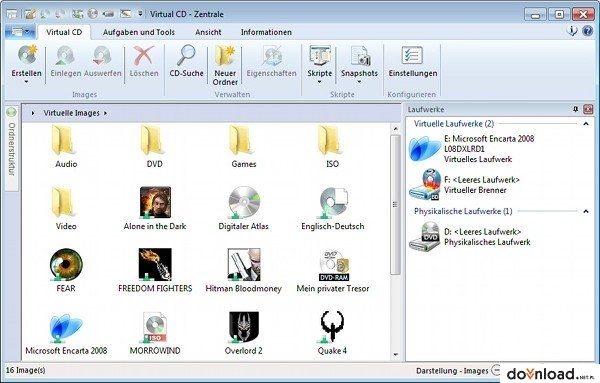Select the FEAR eye image
Image resolution: width=600 pixels, height=383 pixels.
click(x=66, y=264)
